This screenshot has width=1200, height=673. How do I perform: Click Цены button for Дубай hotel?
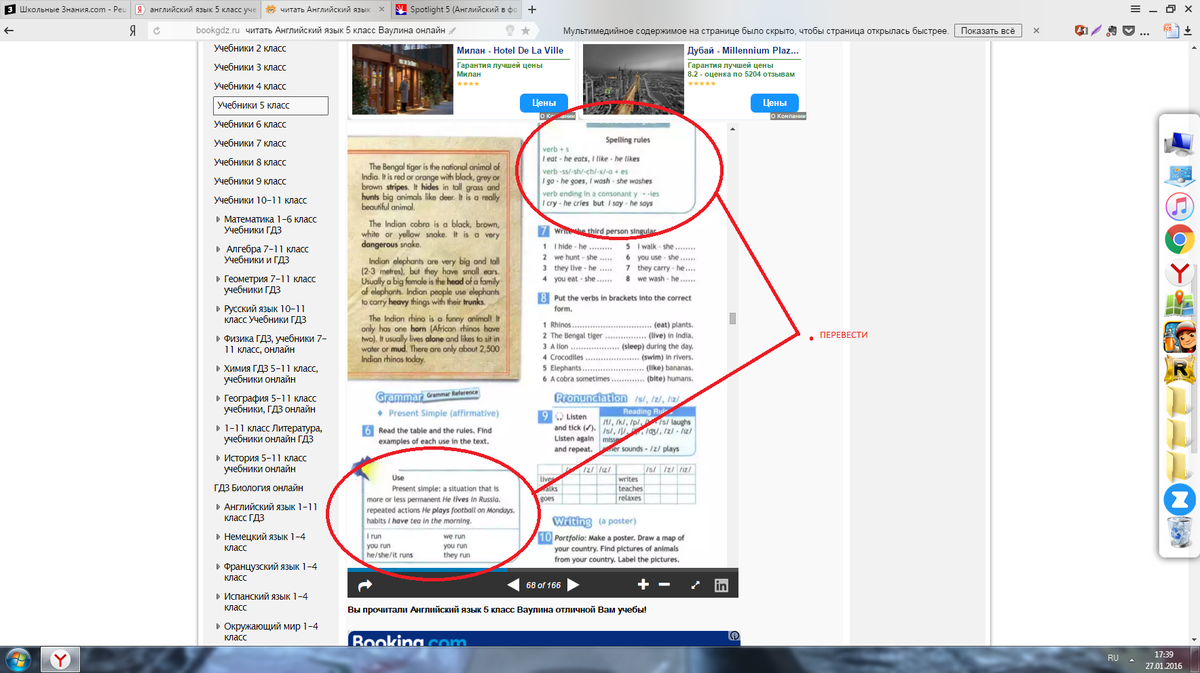[774, 103]
